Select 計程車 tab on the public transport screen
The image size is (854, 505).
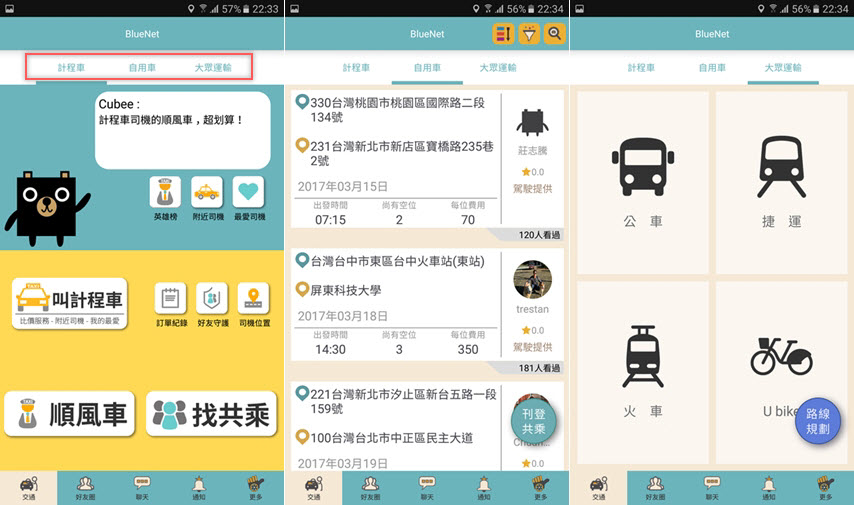641,68
